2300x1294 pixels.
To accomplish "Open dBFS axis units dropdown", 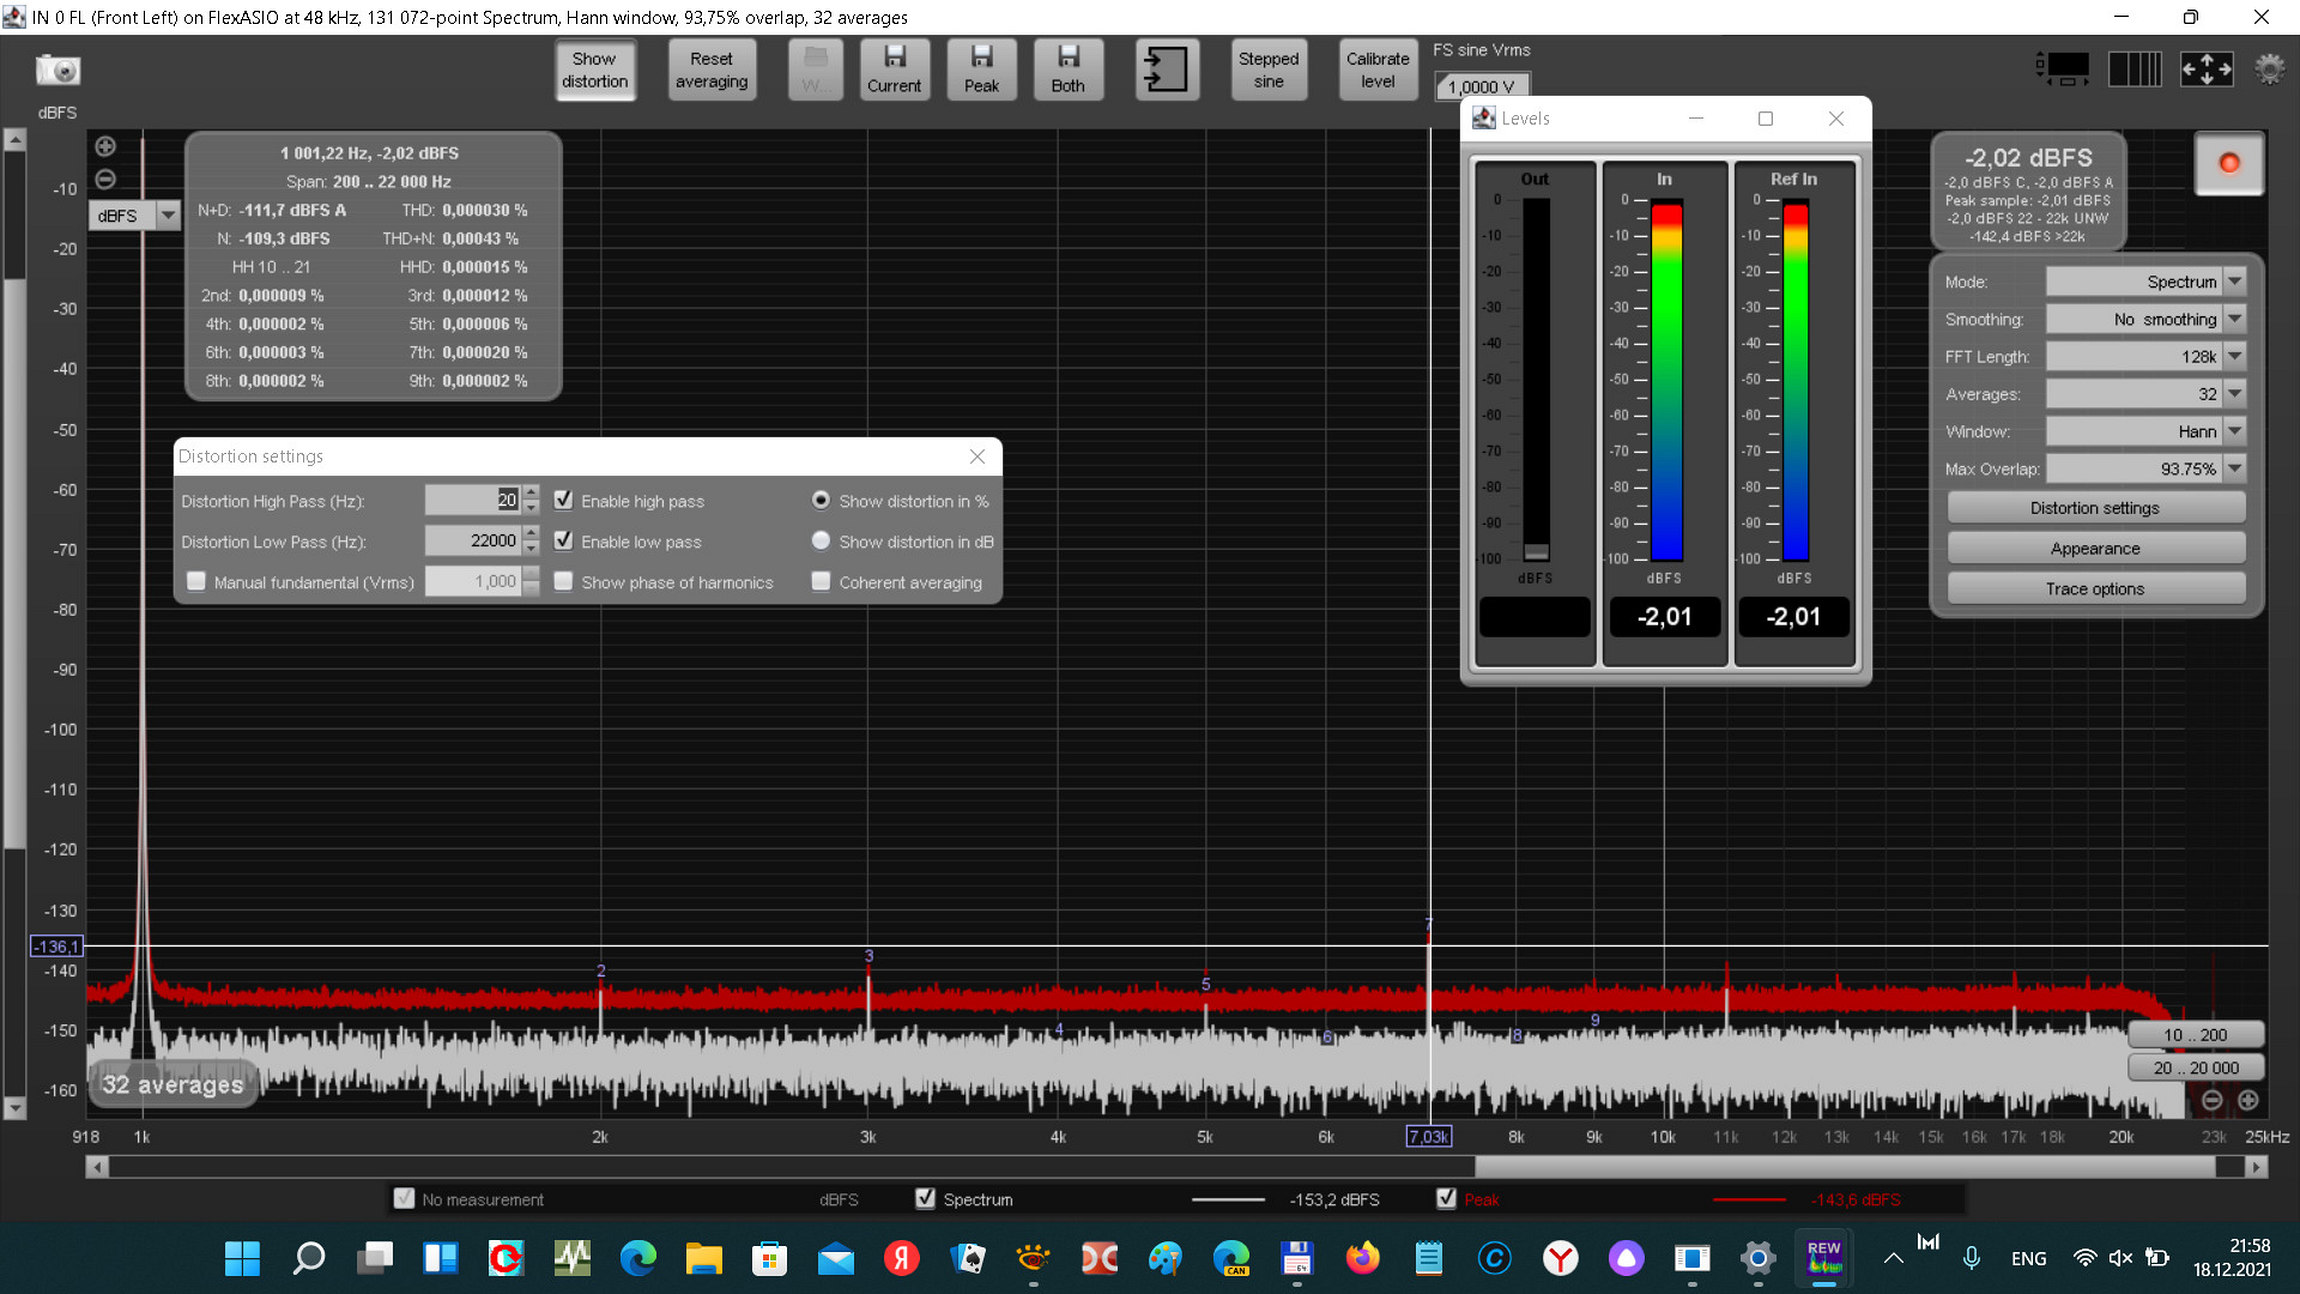I will 134,215.
